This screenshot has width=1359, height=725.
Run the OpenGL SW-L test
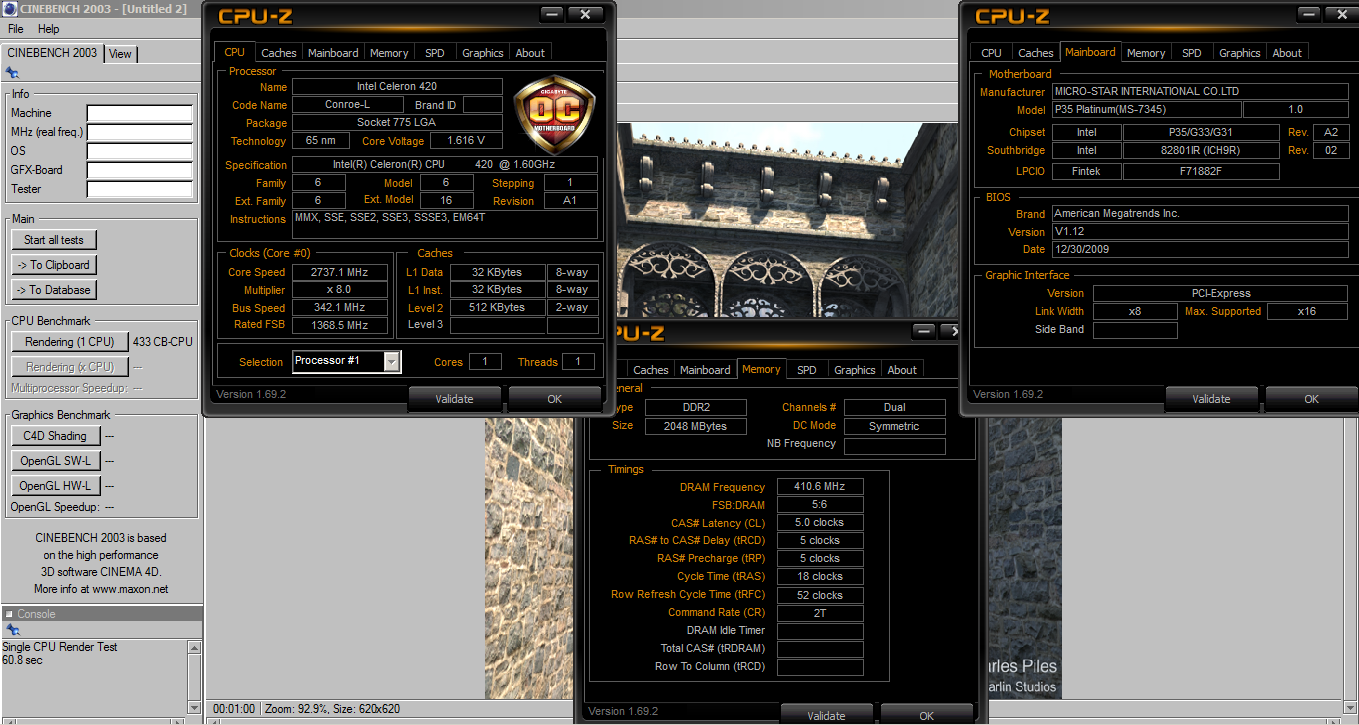[x=55, y=461]
